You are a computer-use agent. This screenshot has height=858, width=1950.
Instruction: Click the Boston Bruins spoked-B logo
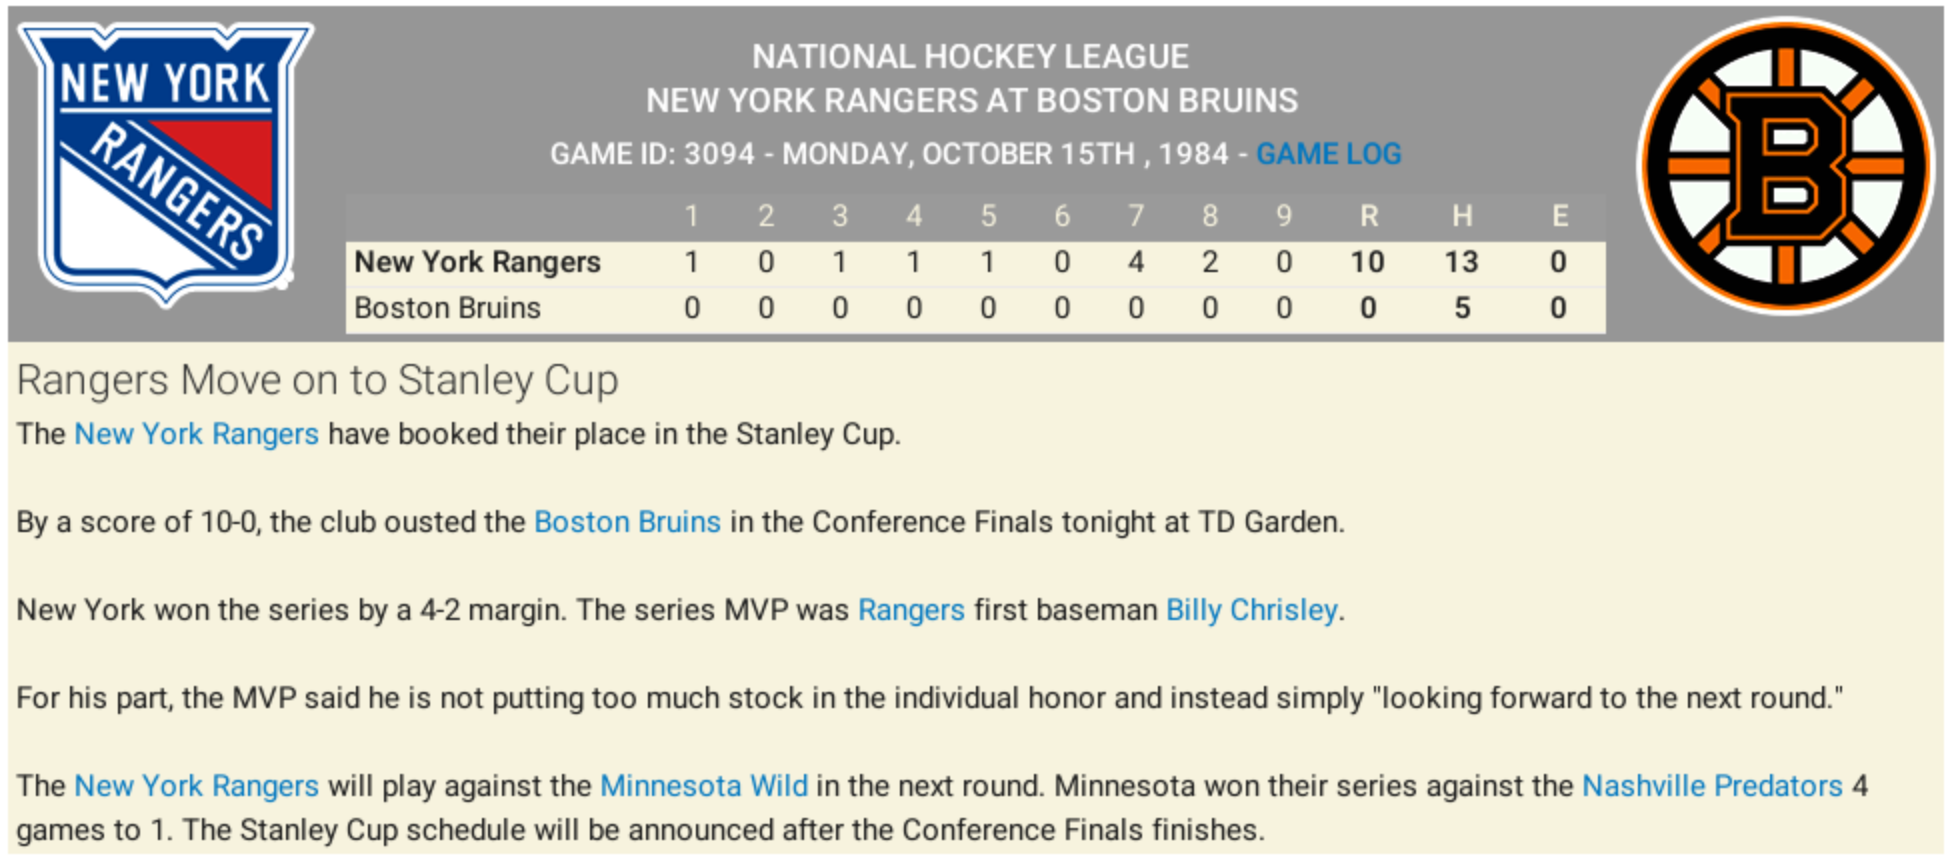pyautogui.click(x=1787, y=165)
